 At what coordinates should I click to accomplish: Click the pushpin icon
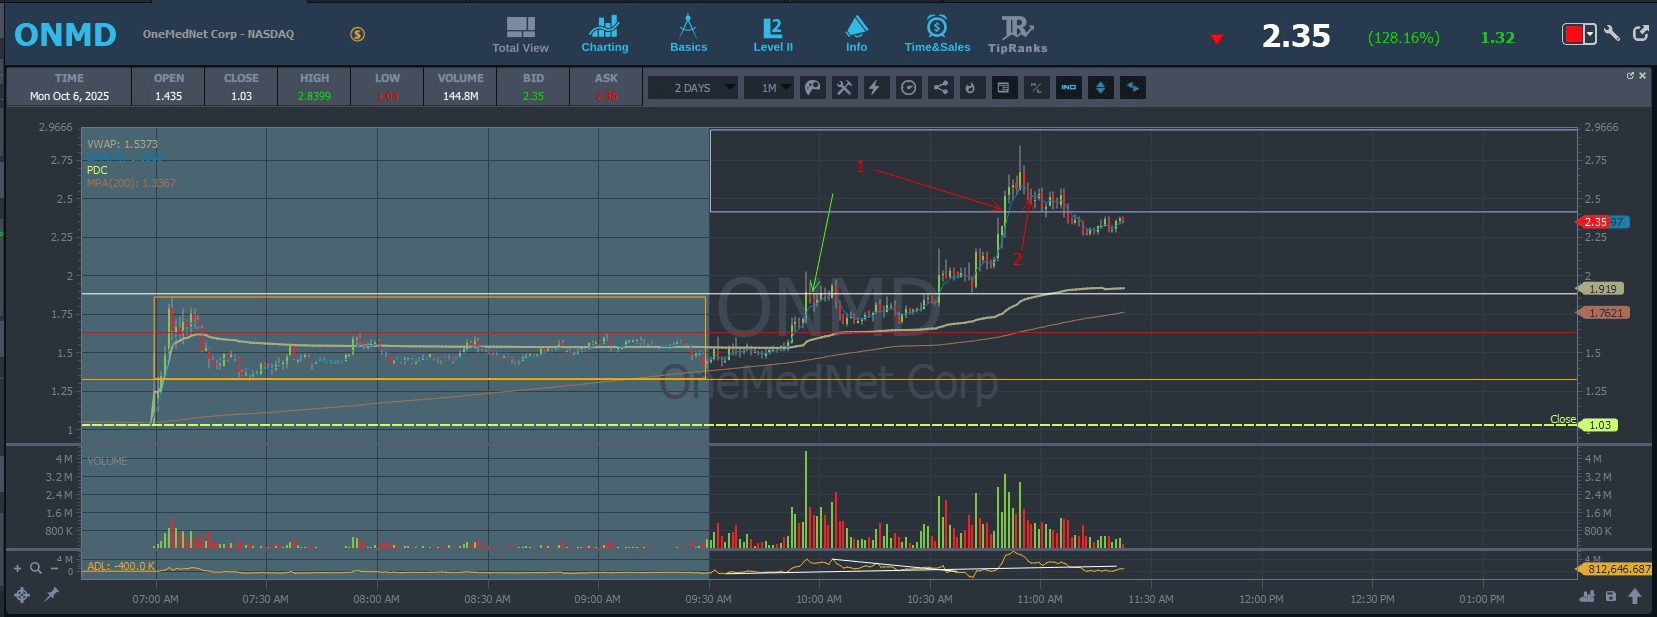tap(51, 595)
